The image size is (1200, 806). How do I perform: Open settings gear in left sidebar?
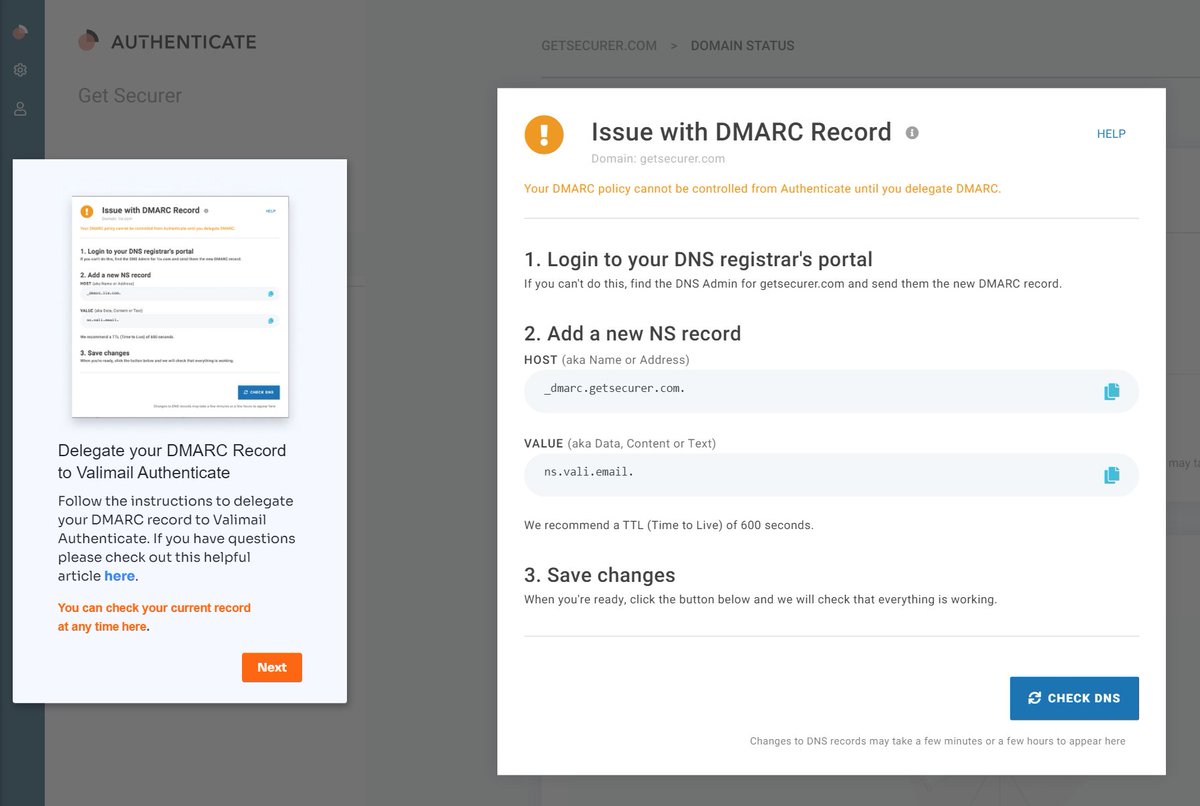tap(20, 70)
